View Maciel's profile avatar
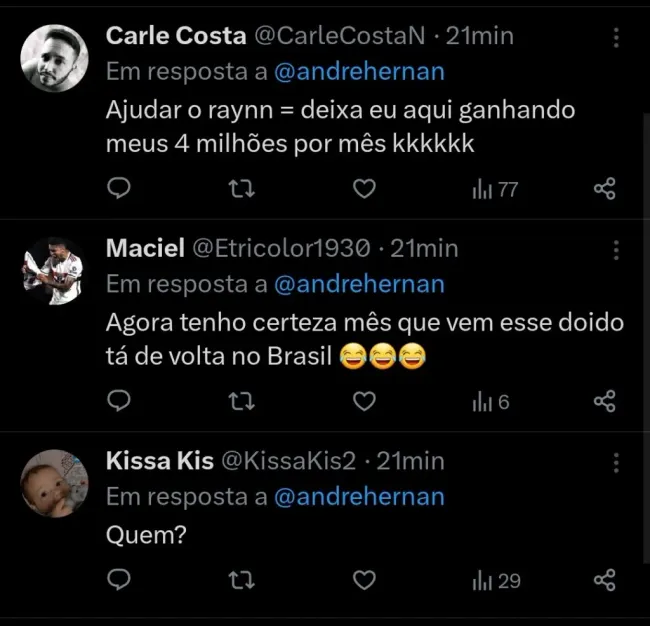This screenshot has width=650, height=626. (x=54, y=270)
